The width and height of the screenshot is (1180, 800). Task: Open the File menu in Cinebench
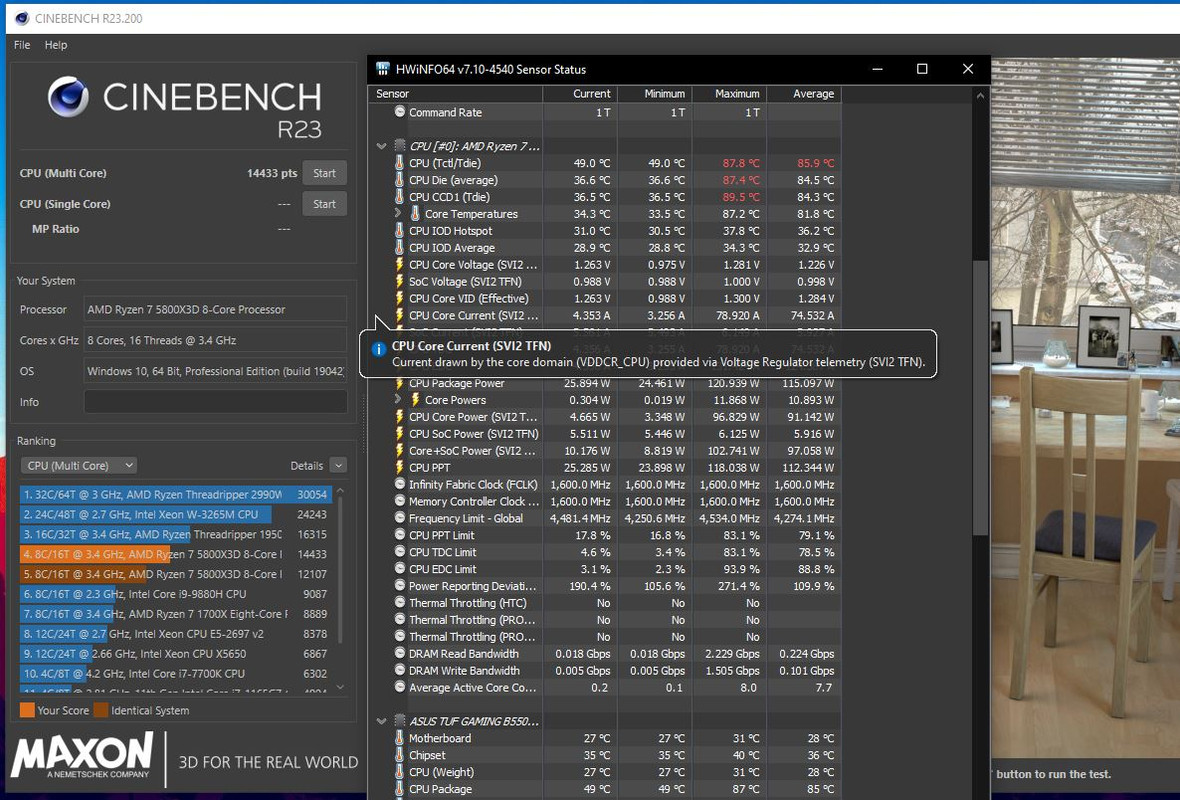[x=22, y=45]
